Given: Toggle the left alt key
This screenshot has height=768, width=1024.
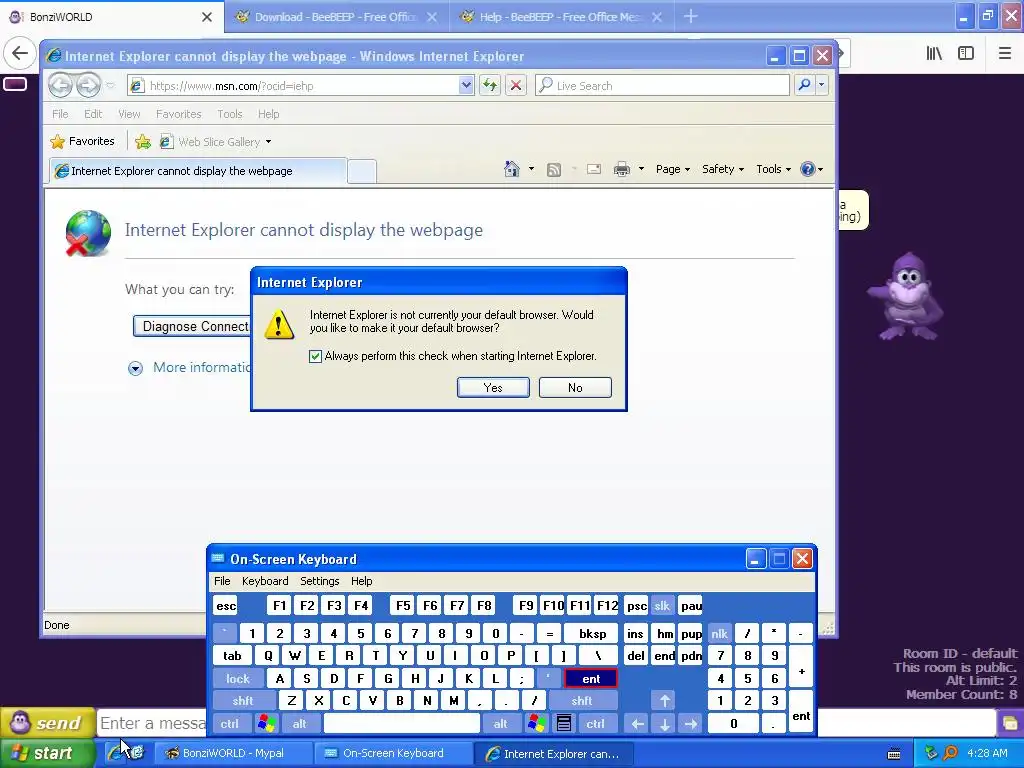Looking at the screenshot, I should coord(299,724).
